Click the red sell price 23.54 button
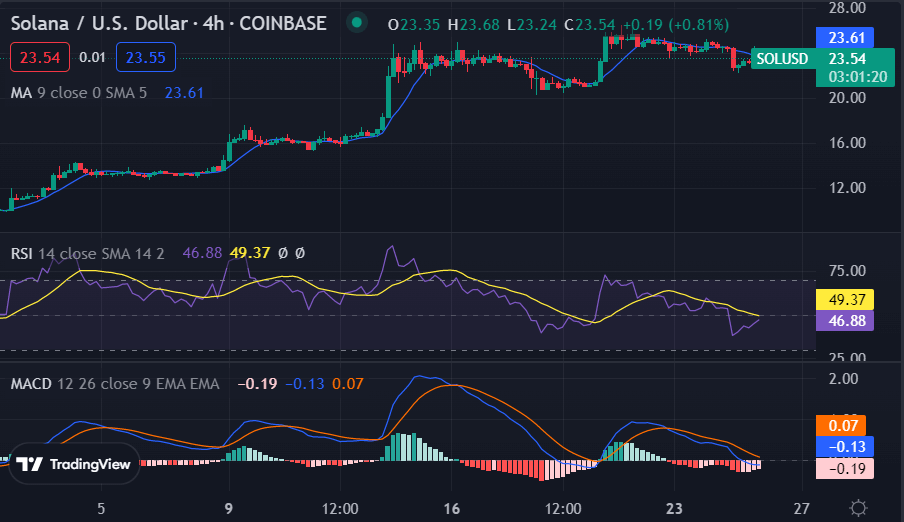This screenshot has width=904, height=522. (x=40, y=57)
